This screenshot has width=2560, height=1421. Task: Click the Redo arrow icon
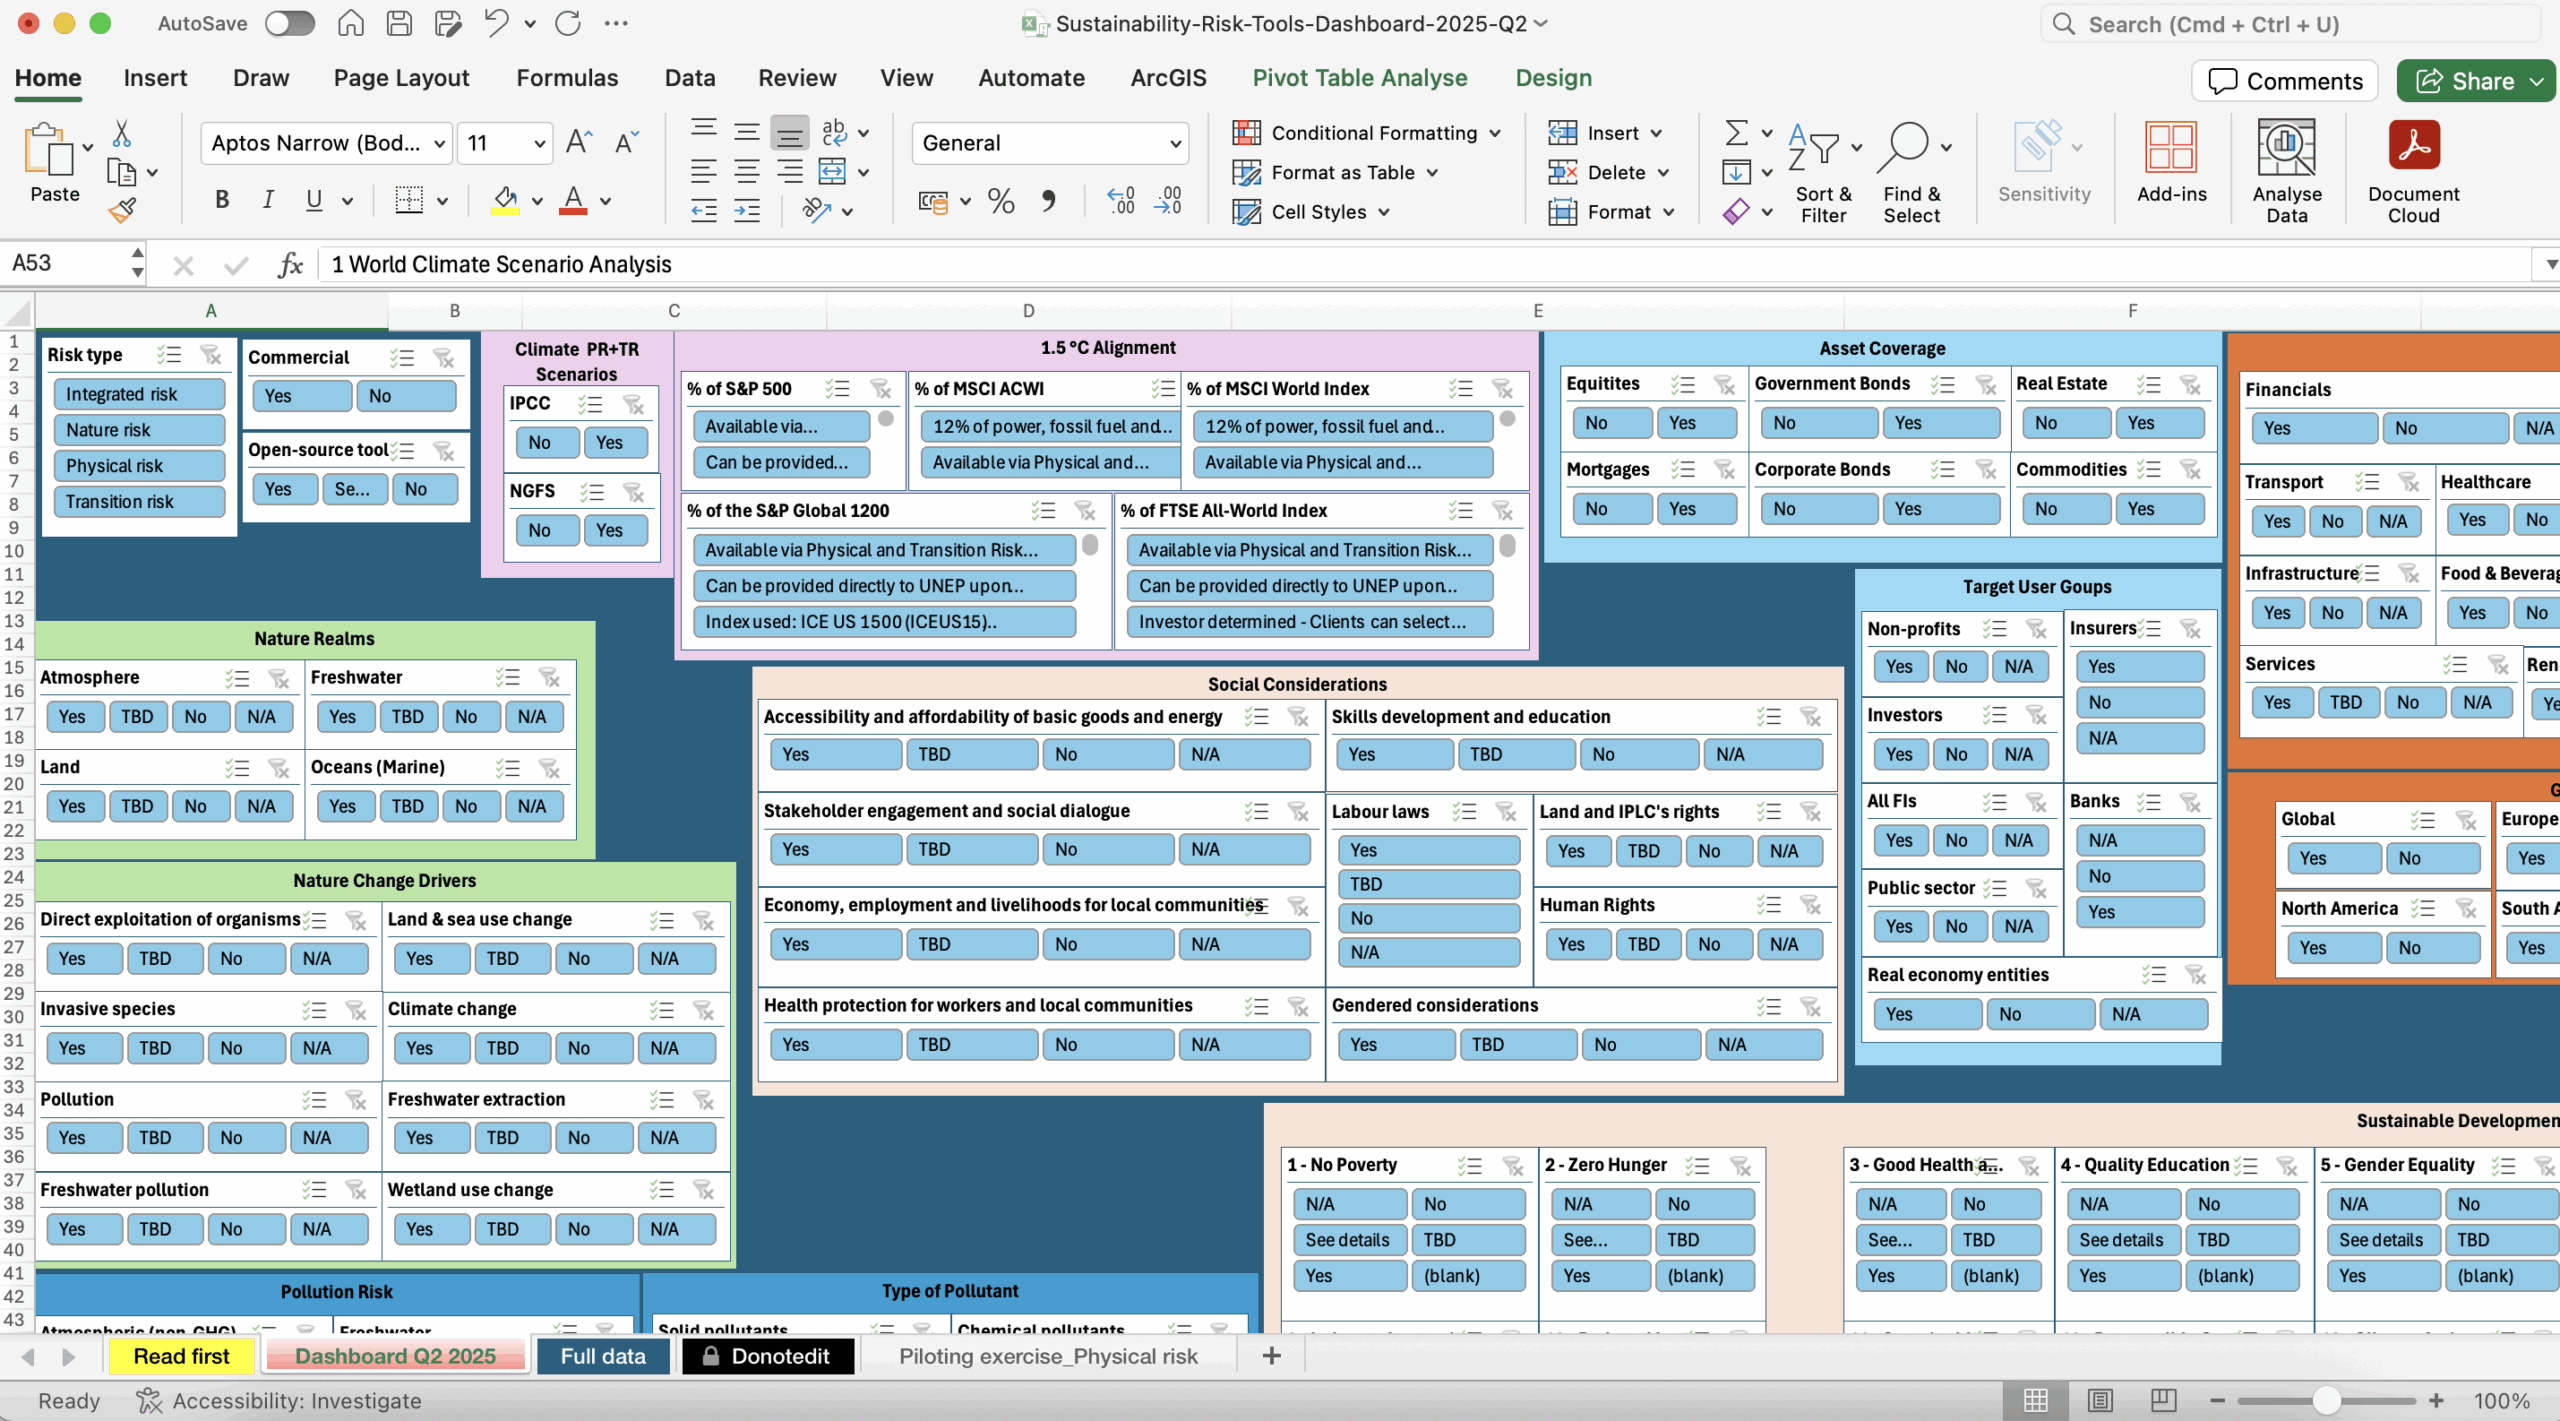[568, 24]
